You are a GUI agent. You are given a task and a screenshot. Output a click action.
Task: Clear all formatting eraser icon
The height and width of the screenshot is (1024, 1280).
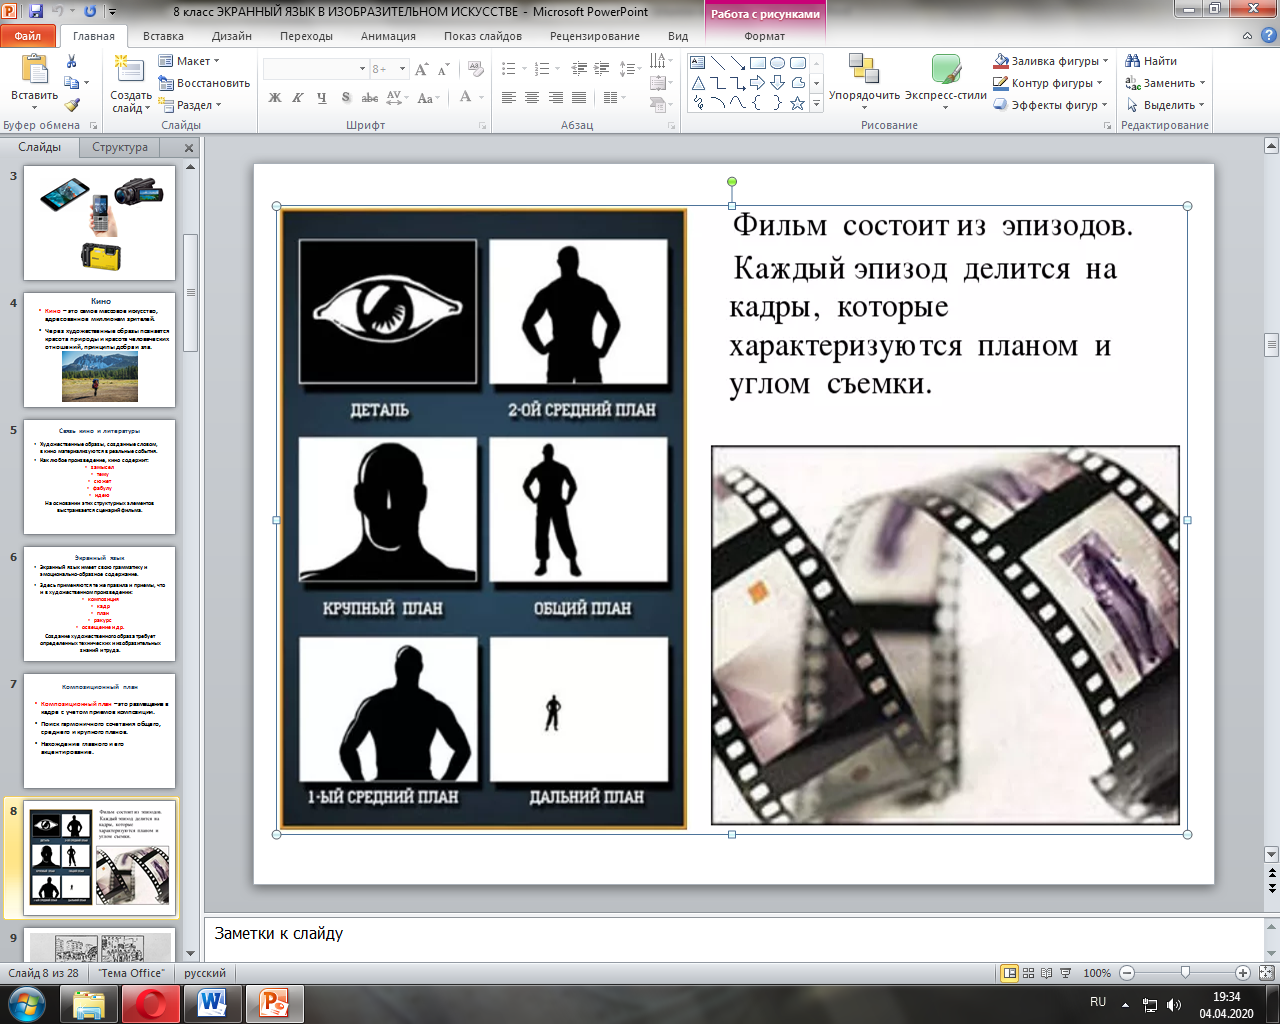pos(477,69)
